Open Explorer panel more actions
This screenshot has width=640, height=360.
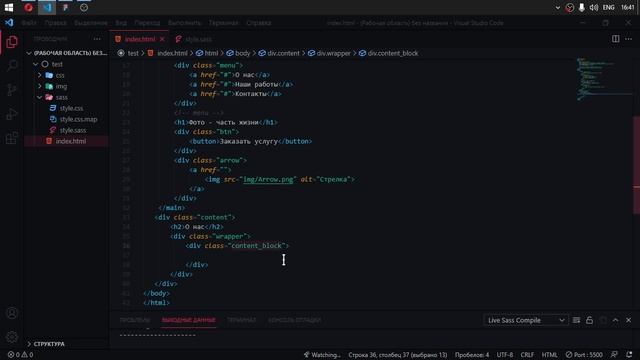(x=97, y=39)
